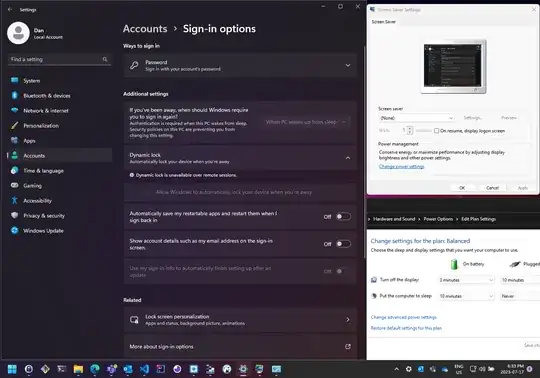Toggle automatically save restartable apps switch
The image size is (540, 378).
(x=343, y=217)
